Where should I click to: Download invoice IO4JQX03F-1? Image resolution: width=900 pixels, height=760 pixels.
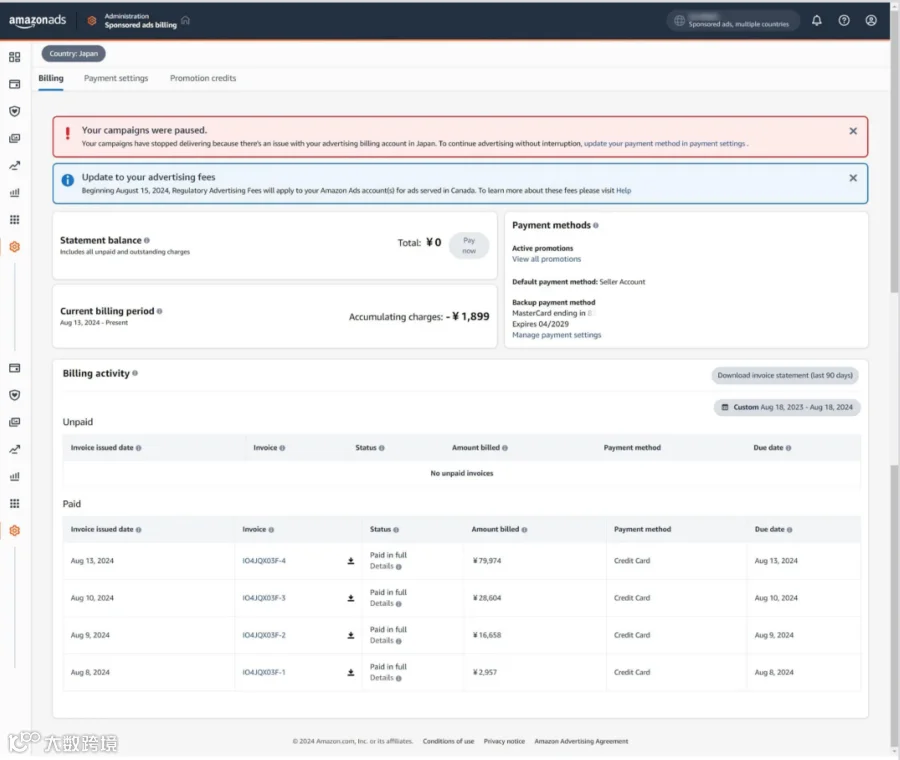(x=351, y=673)
